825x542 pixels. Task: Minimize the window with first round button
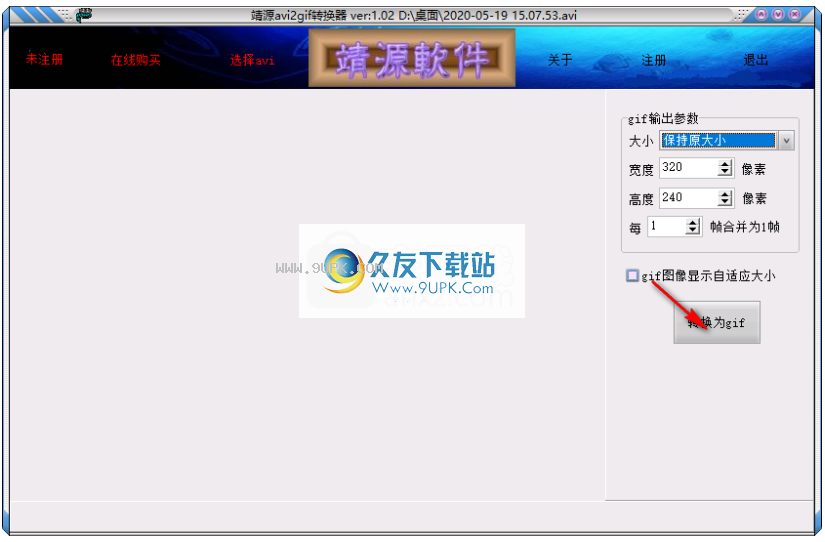click(761, 15)
